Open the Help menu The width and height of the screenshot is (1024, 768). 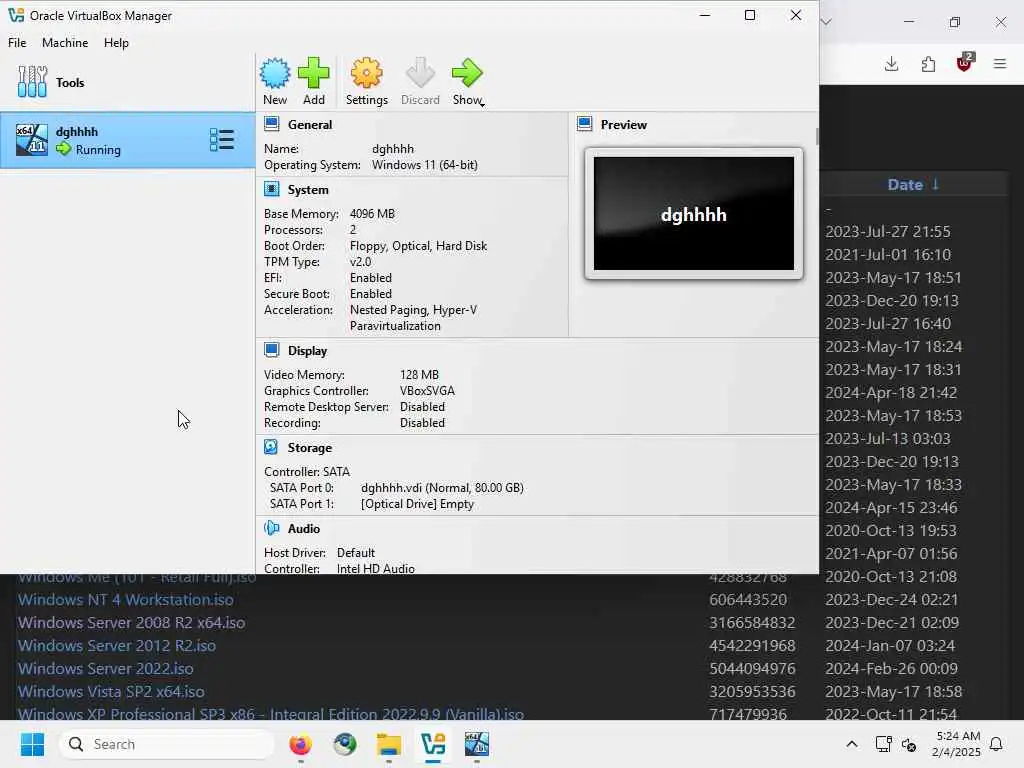(x=116, y=42)
